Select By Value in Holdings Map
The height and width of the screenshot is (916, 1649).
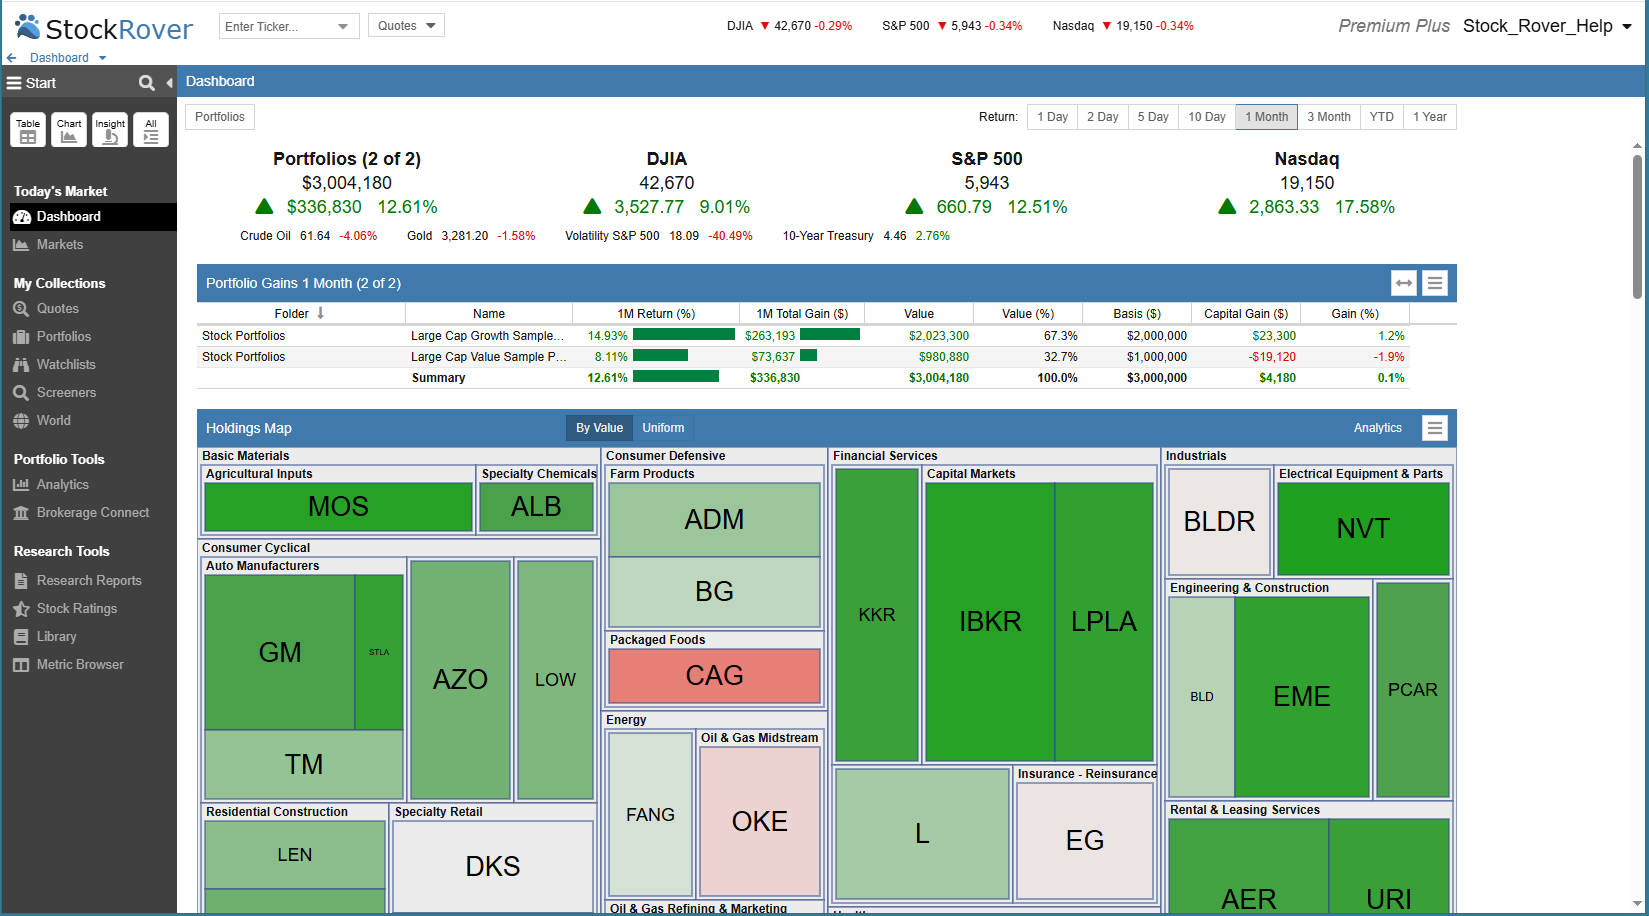point(599,428)
